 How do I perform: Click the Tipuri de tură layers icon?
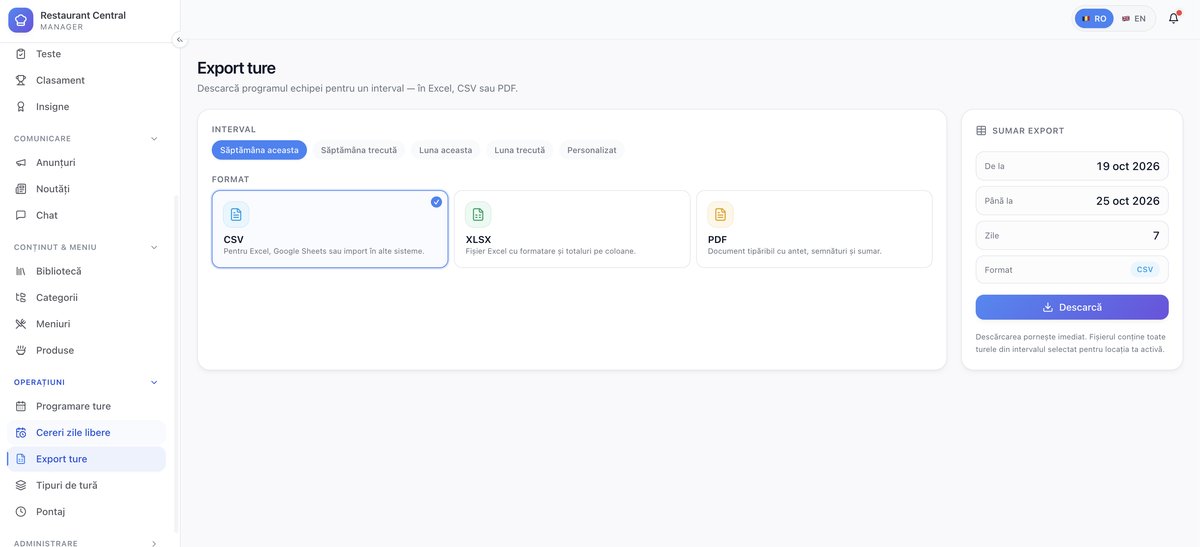point(21,485)
